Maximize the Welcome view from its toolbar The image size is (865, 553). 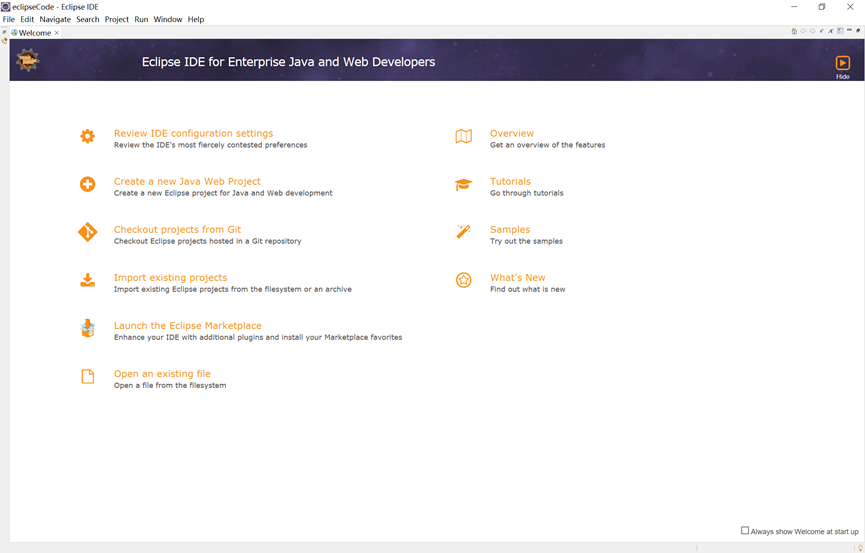858,30
